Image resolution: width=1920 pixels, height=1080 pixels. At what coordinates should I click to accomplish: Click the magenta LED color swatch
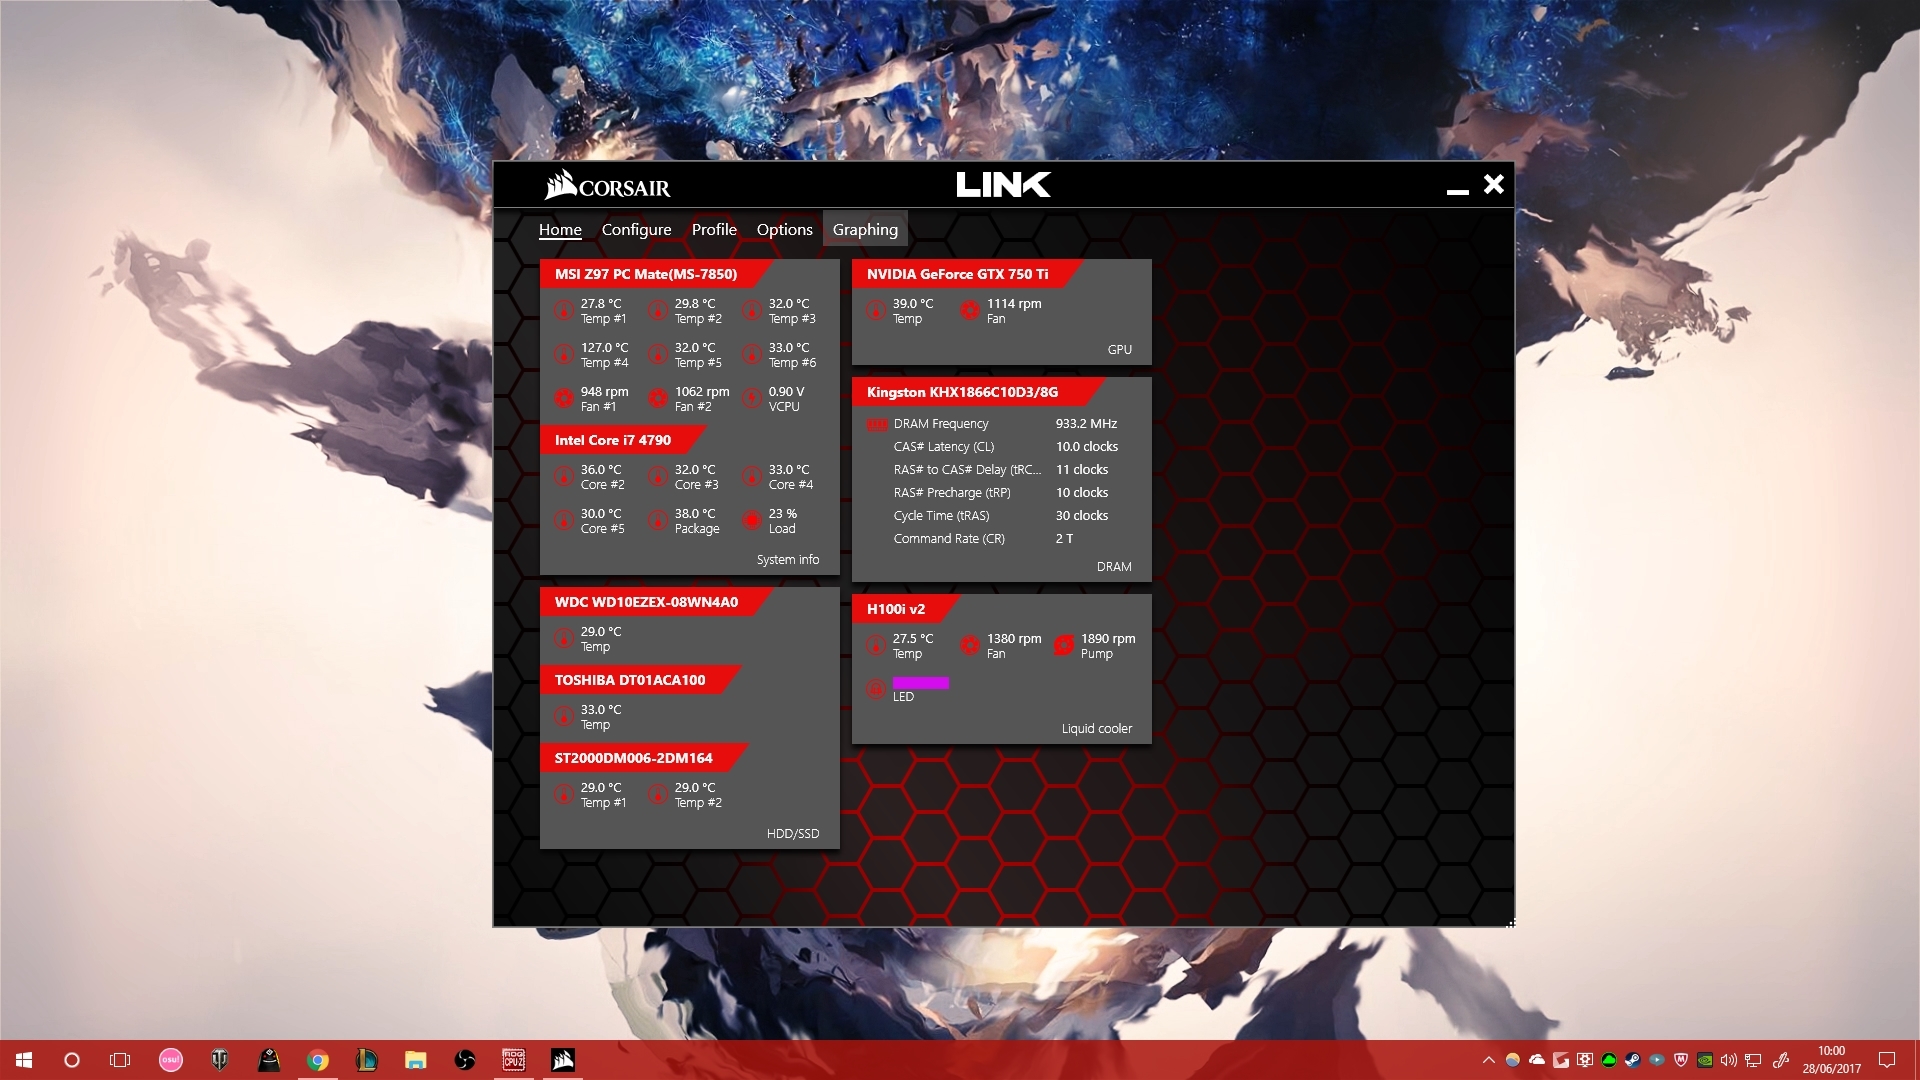tap(920, 683)
